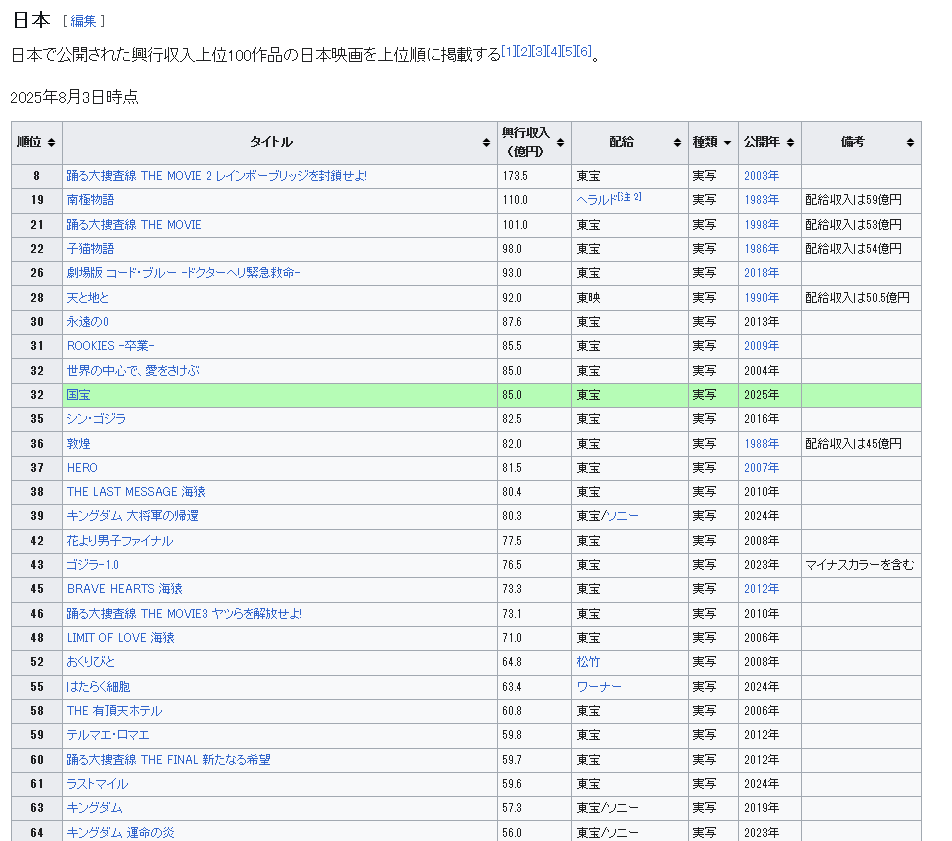Viewport: 952px width, 841px height.
Task: Click note [注 2] next to ヘラルド
Action: [x=629, y=197]
